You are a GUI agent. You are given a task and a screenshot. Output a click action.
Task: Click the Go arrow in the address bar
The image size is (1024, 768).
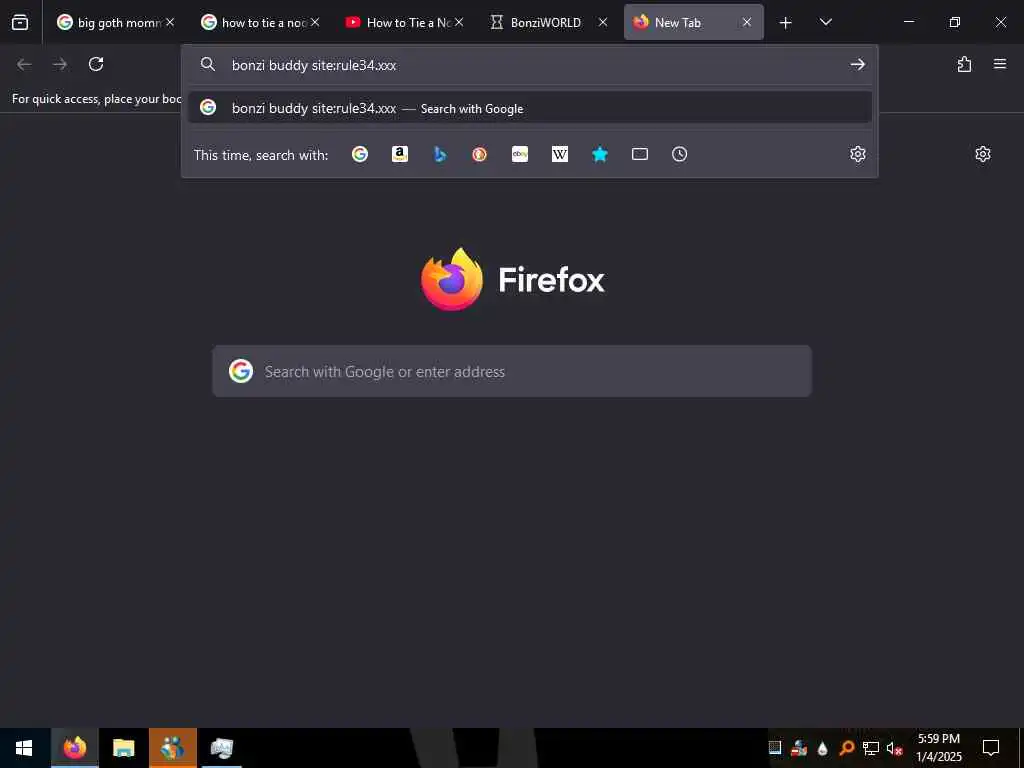(857, 65)
